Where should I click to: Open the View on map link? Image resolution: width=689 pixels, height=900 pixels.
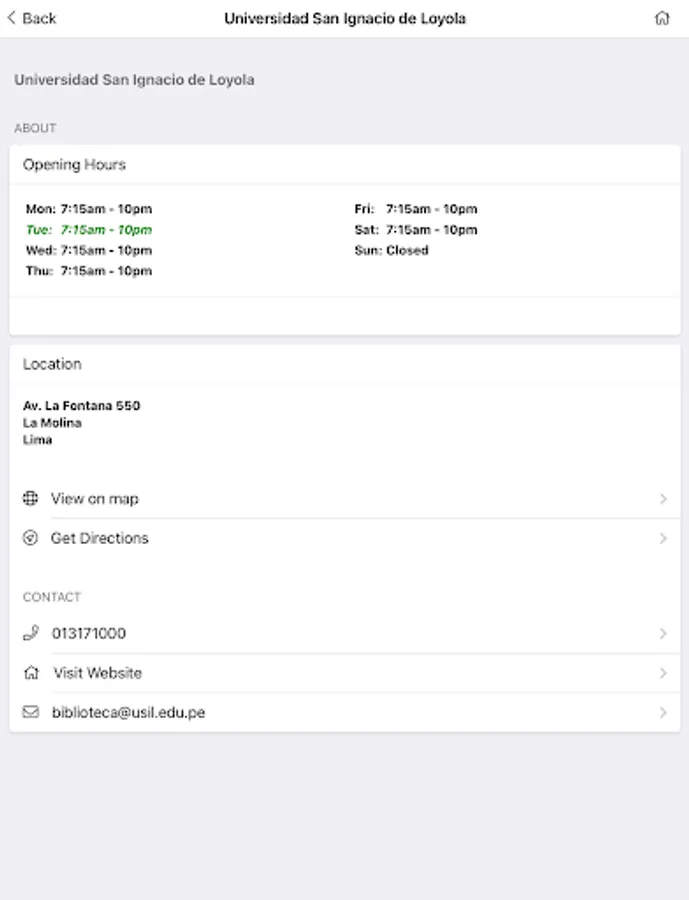click(95, 498)
